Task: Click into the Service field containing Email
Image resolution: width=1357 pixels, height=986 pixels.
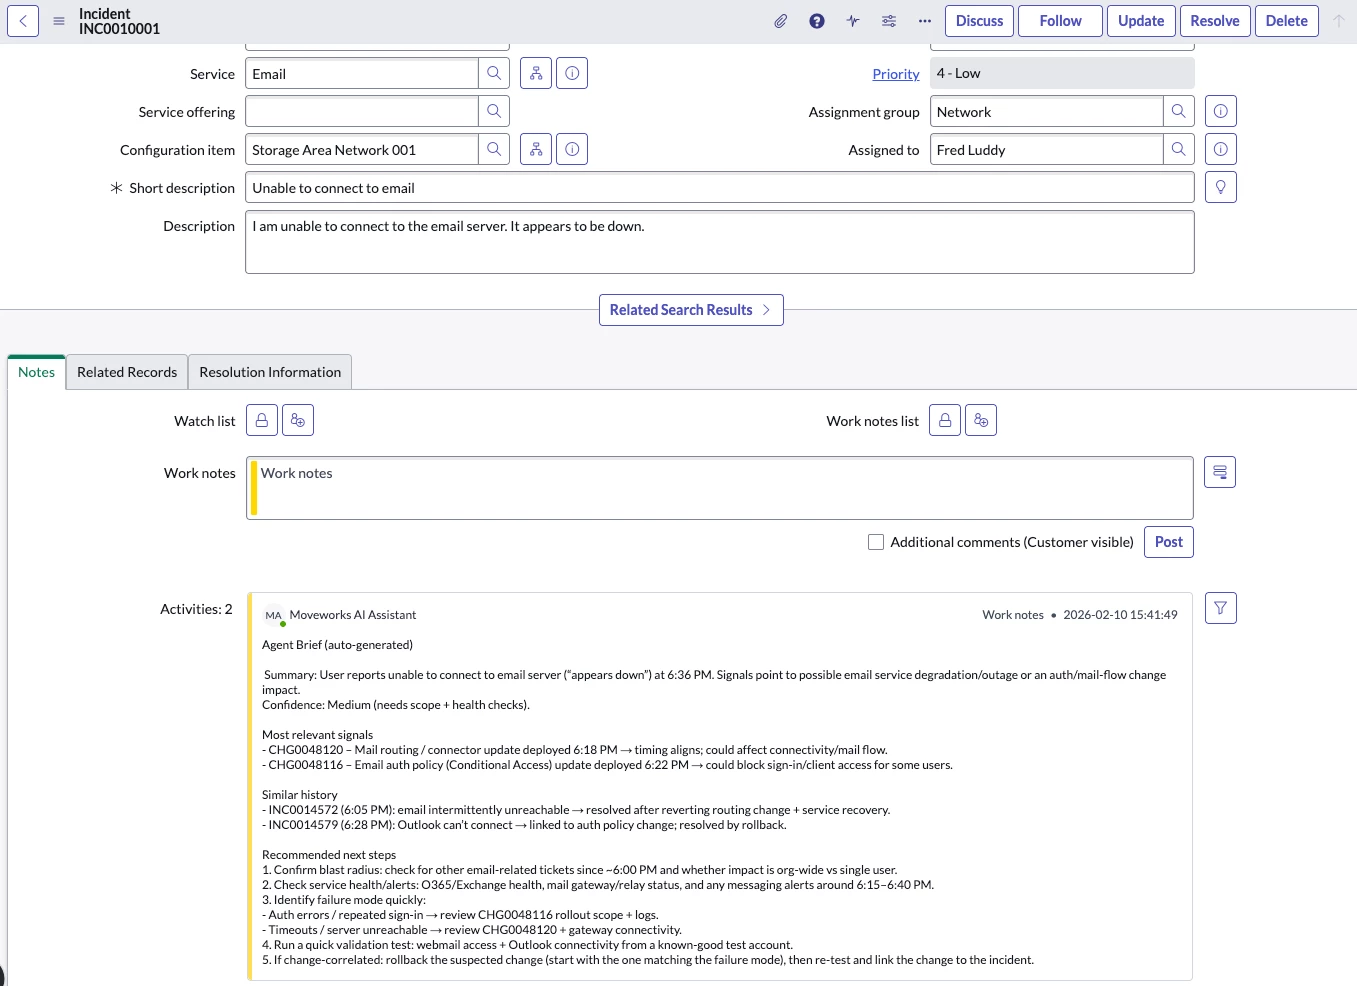Action: (362, 74)
